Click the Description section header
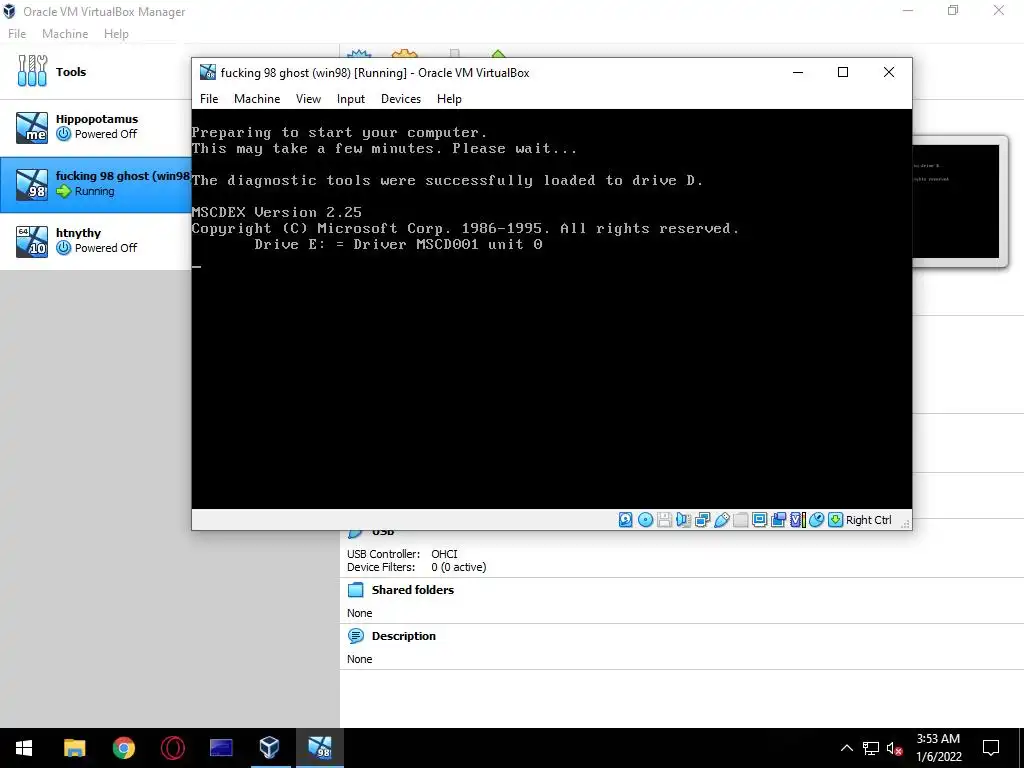Screen dimensions: 1024x768 [404, 636]
